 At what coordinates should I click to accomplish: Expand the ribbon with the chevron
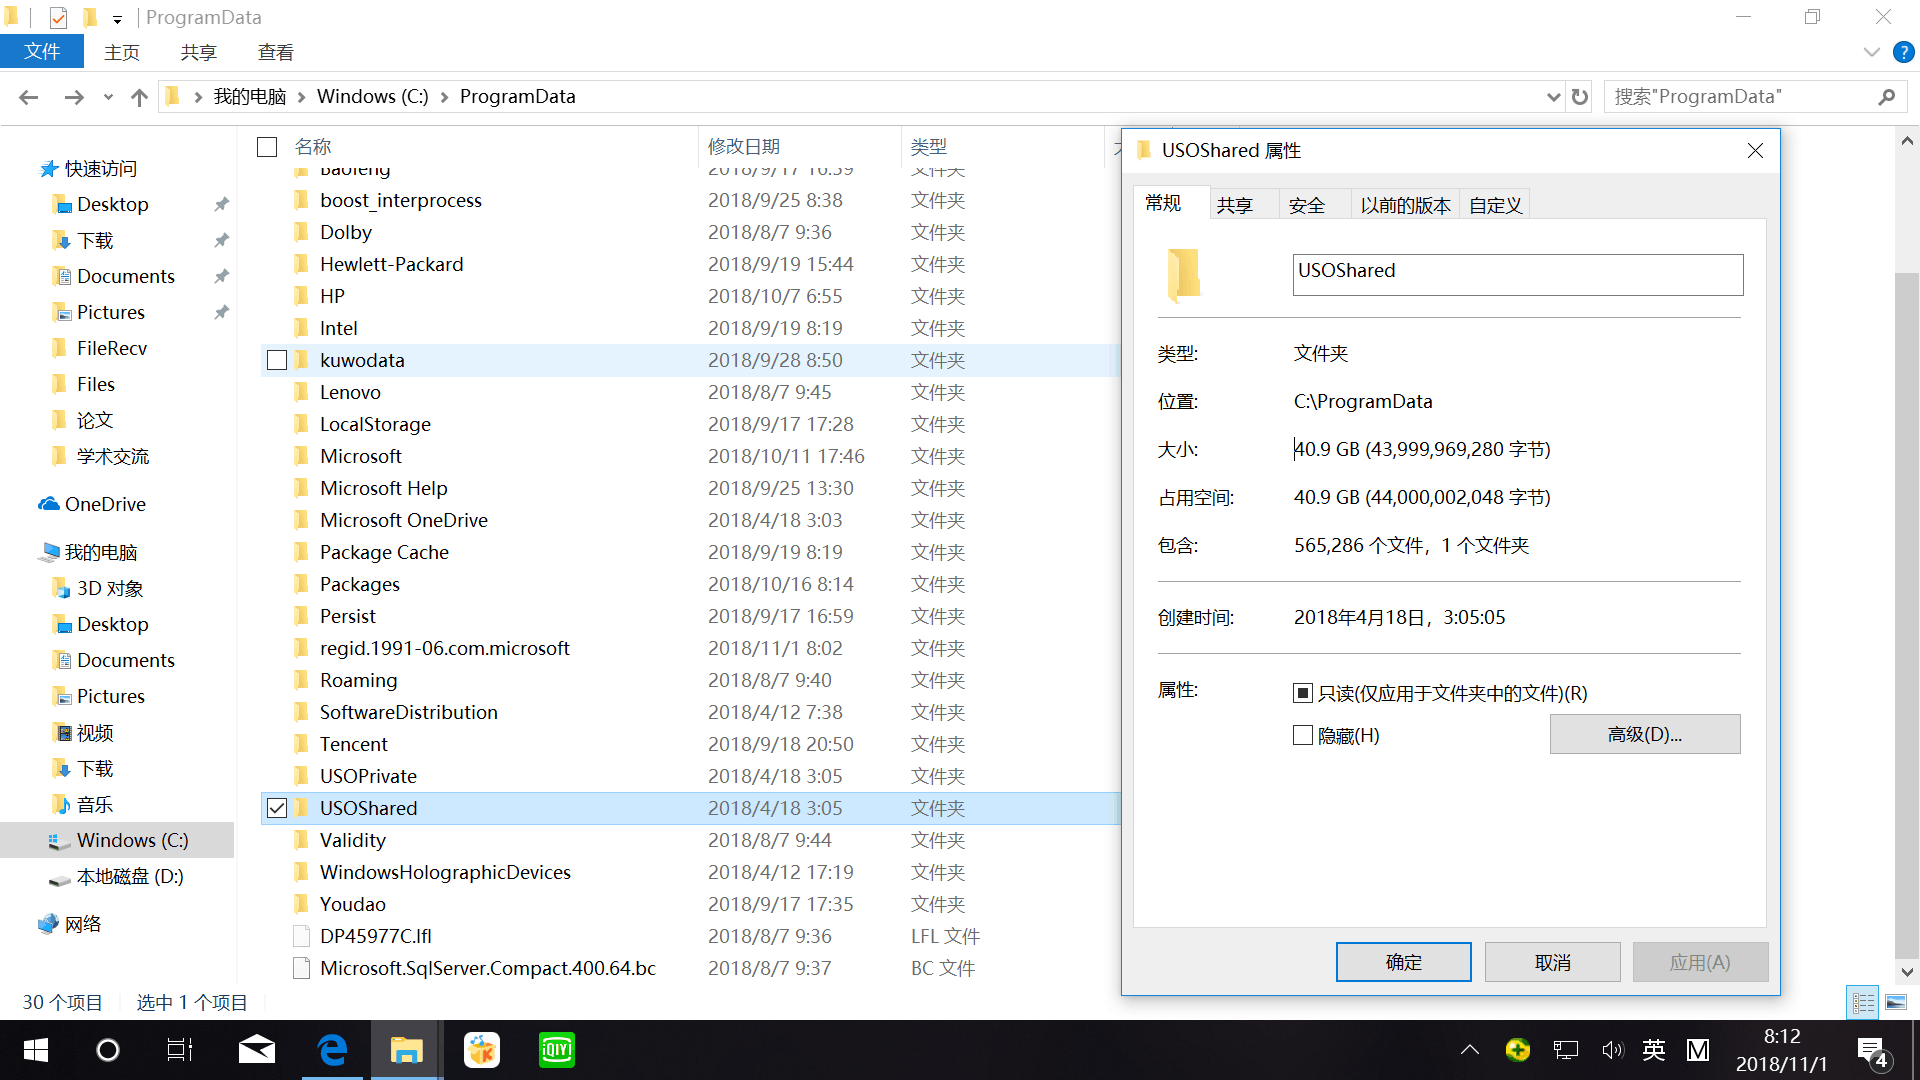coord(1871,53)
